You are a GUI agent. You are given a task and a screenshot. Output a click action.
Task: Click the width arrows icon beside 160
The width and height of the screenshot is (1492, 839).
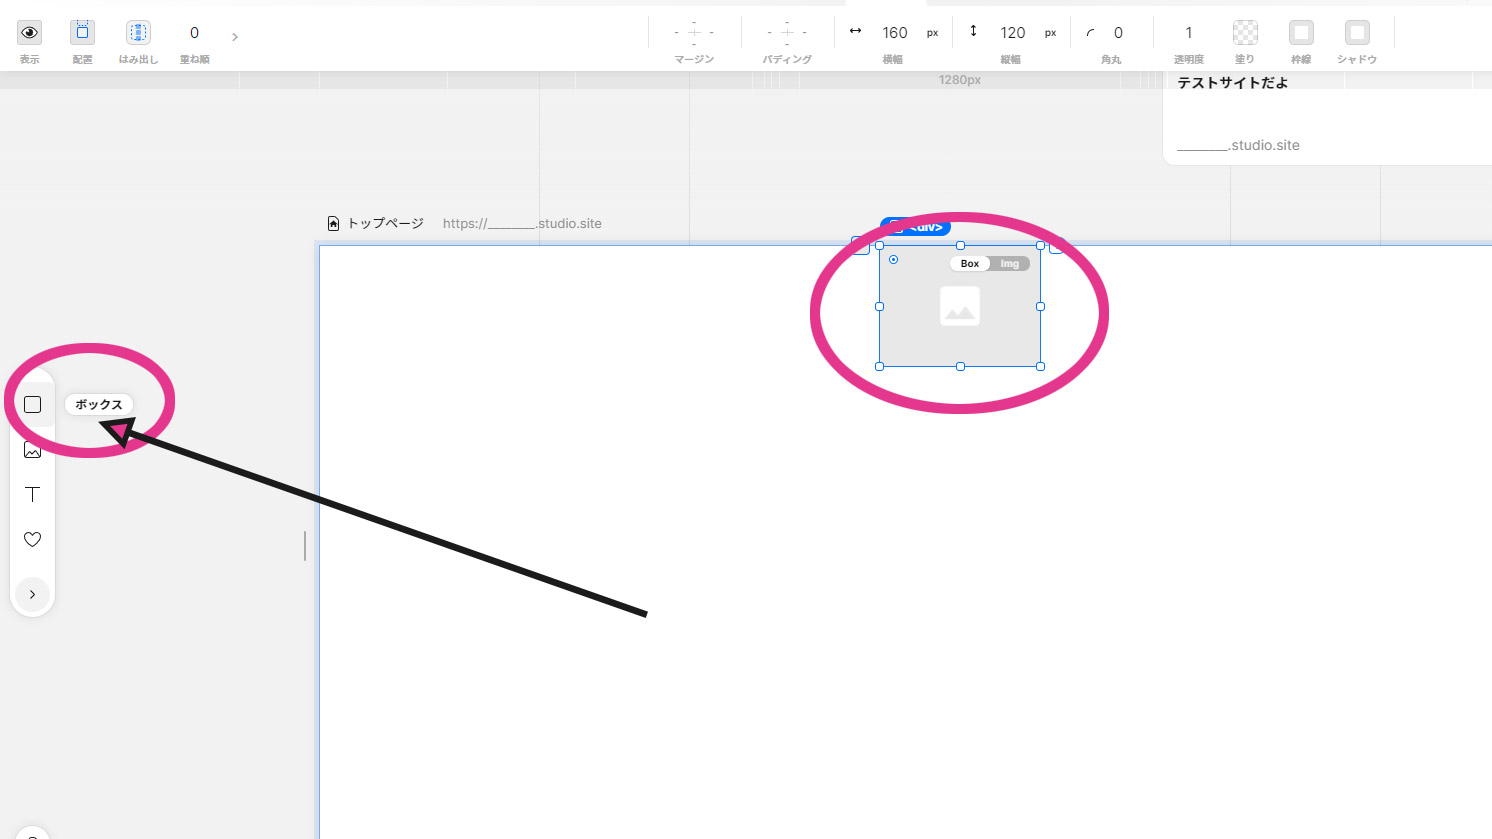855,31
